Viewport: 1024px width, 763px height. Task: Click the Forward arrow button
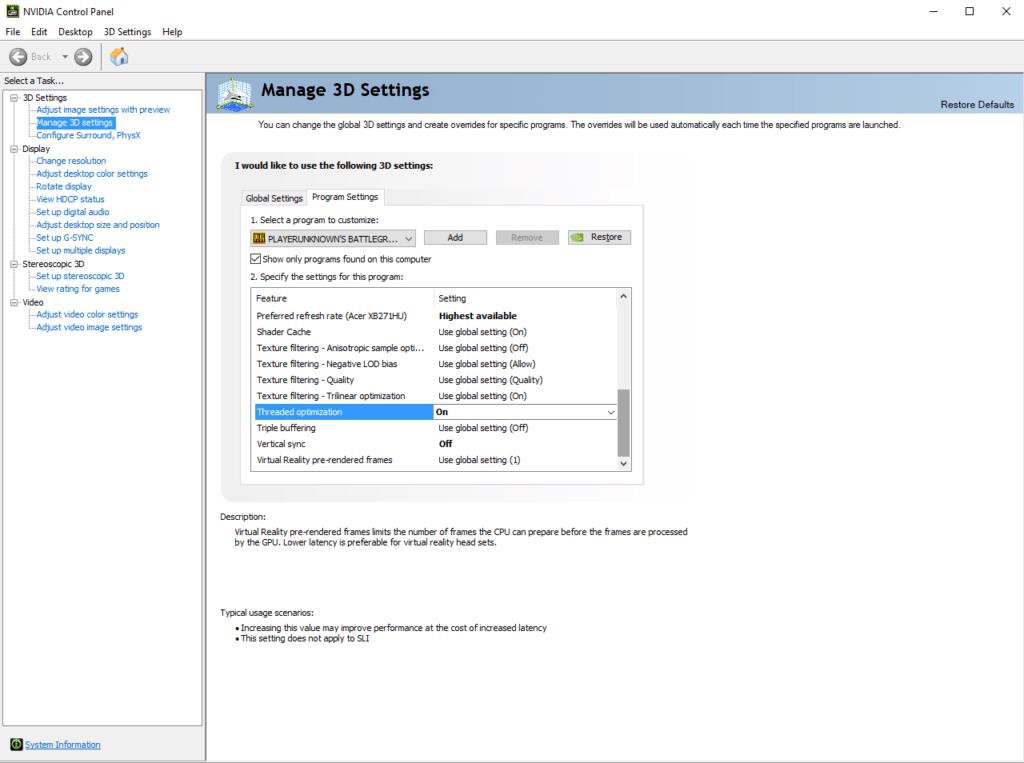click(83, 57)
